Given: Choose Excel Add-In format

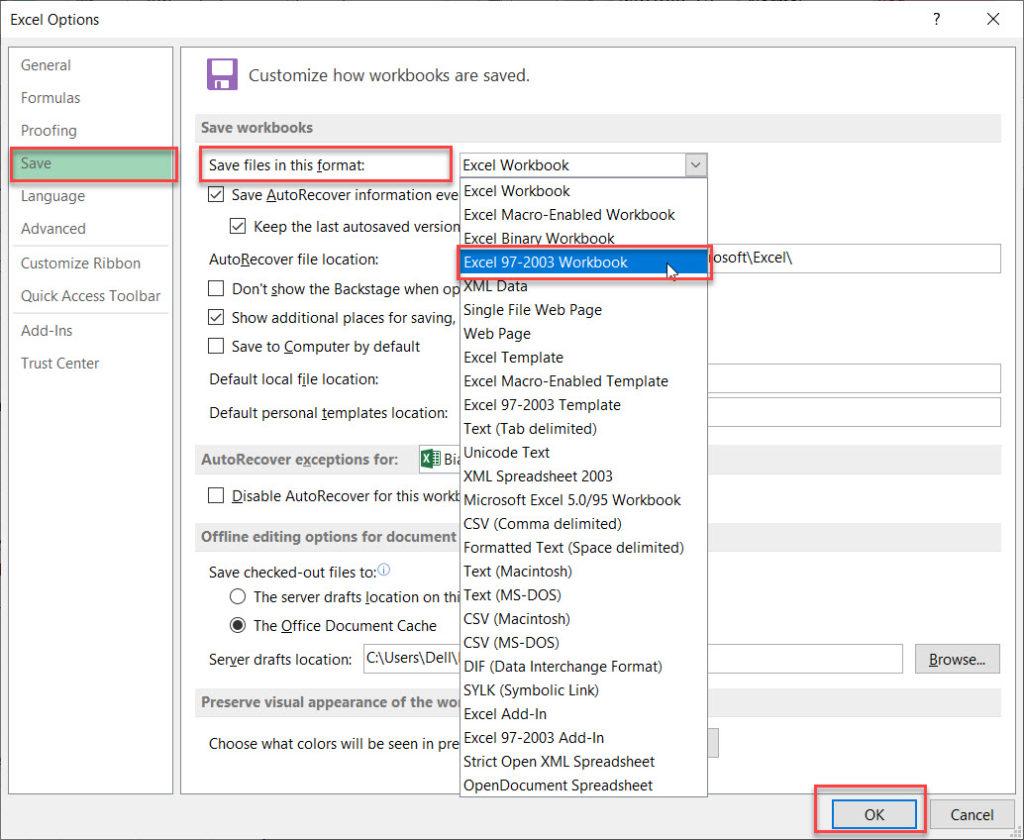Looking at the screenshot, I should (584, 714).
